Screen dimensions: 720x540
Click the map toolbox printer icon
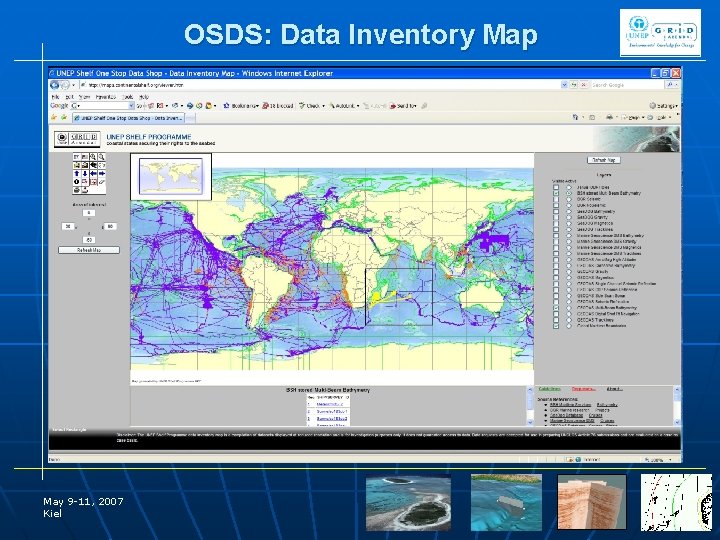(77, 190)
